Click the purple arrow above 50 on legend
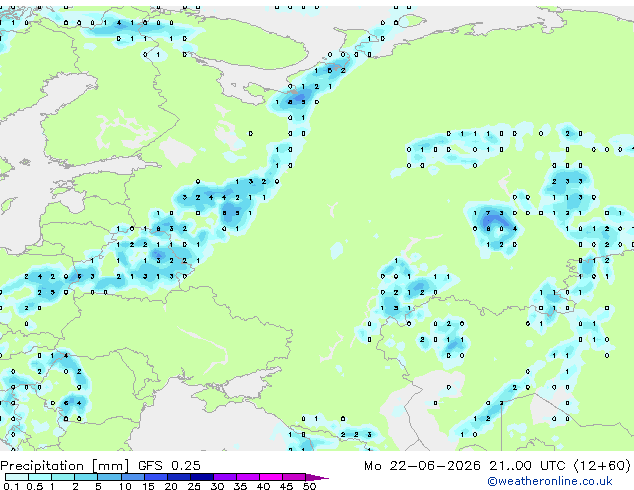Viewport: 634px width, 490px height. [x=317, y=477]
